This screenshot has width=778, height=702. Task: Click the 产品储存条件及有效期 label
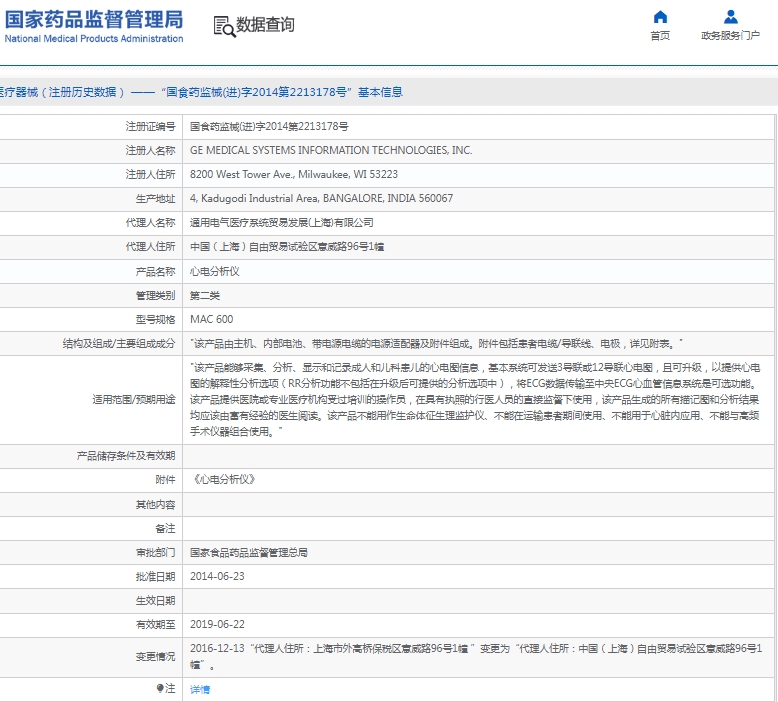(126, 455)
